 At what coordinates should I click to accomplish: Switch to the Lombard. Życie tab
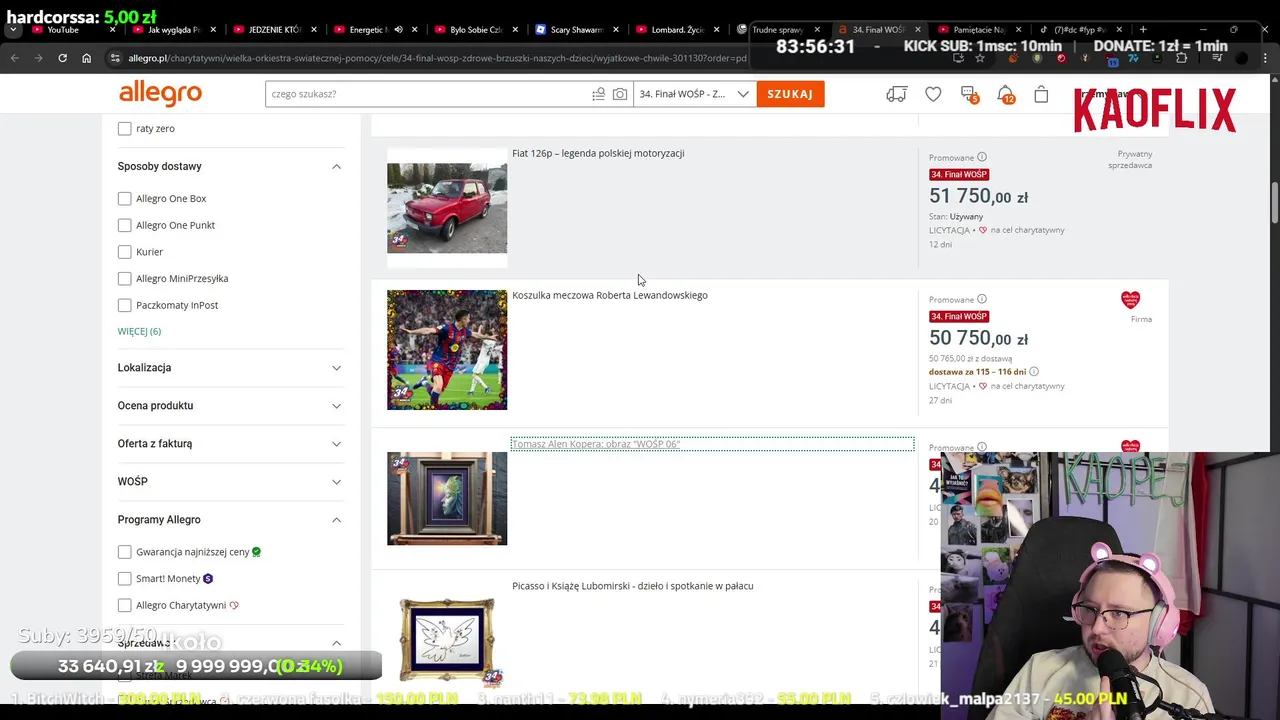coord(677,30)
